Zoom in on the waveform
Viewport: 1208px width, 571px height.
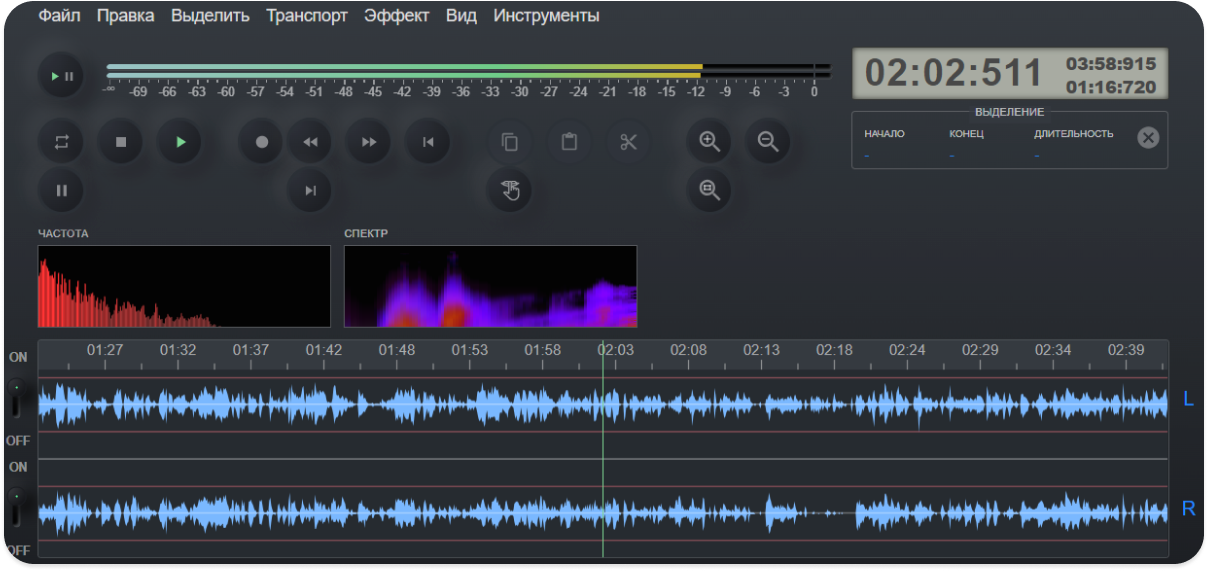[x=710, y=142]
